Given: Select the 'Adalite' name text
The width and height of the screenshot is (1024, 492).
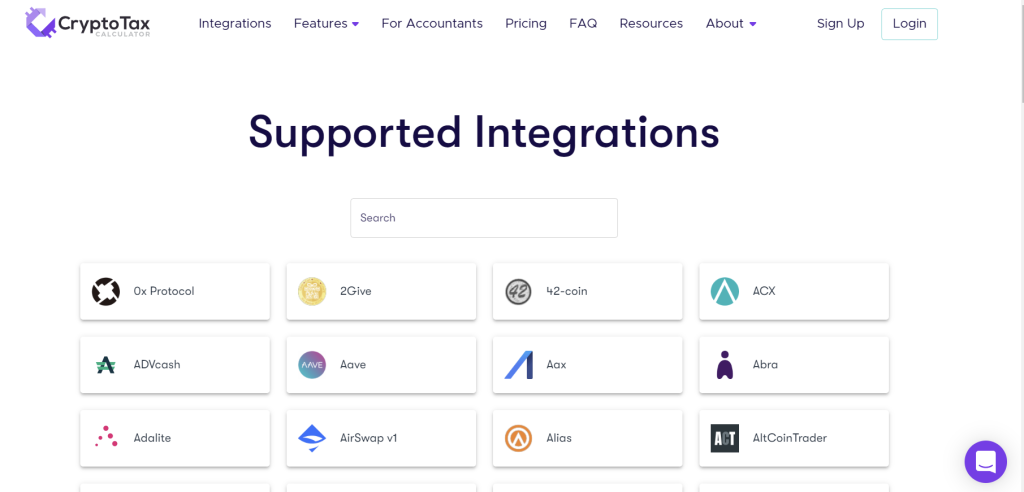Looking at the screenshot, I should (x=152, y=438).
